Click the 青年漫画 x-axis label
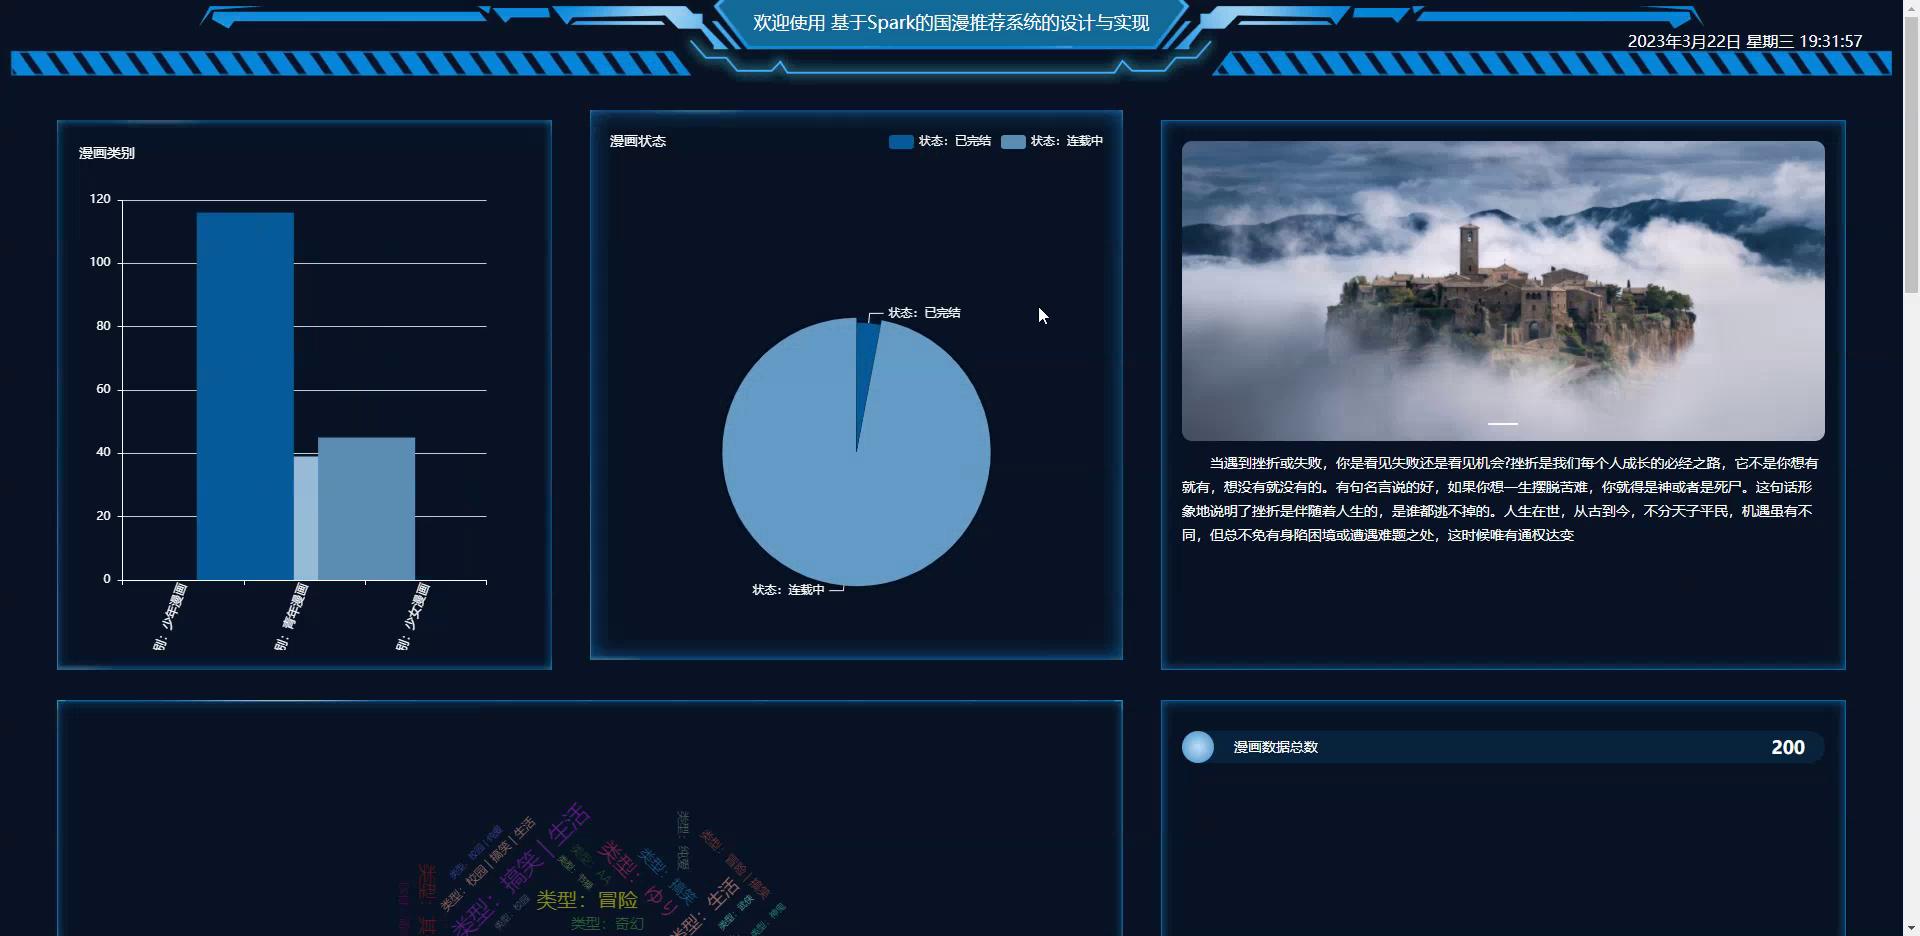Screen dimensions: 1920x936 pyautogui.click(x=291, y=616)
